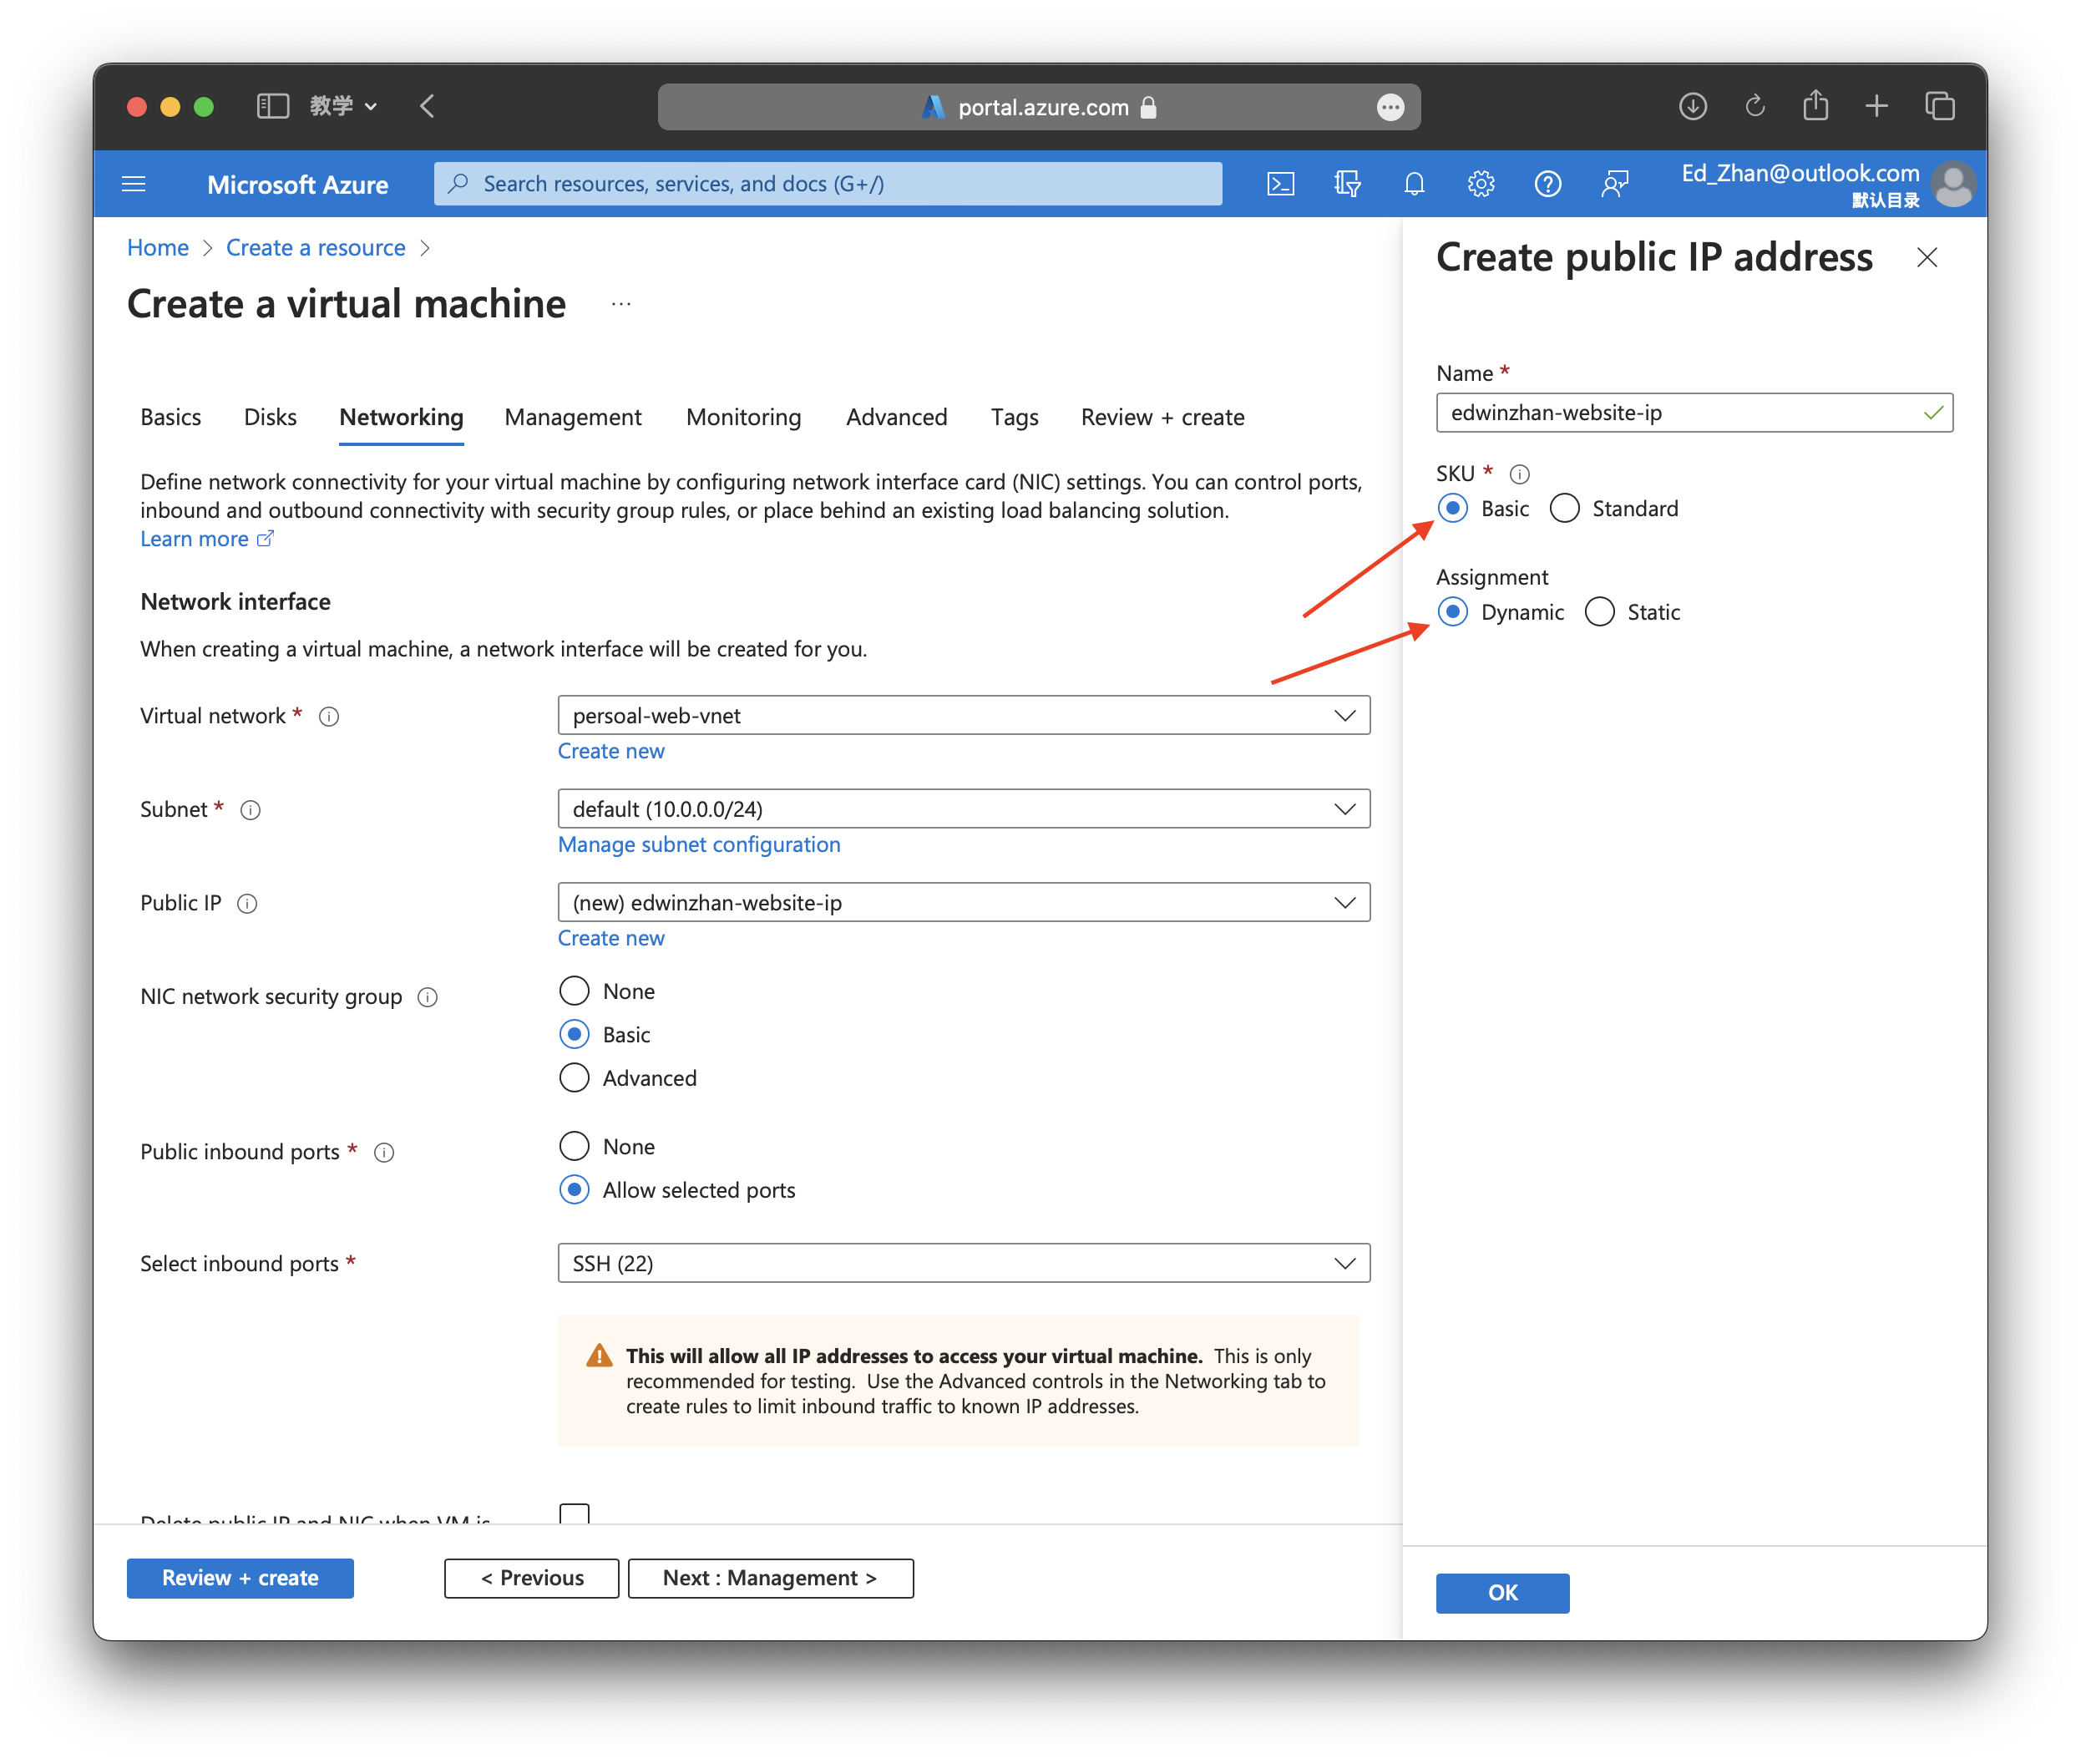Screen dimensions: 2081x1764
Task: Open portal settings gear
Action: click(1480, 184)
